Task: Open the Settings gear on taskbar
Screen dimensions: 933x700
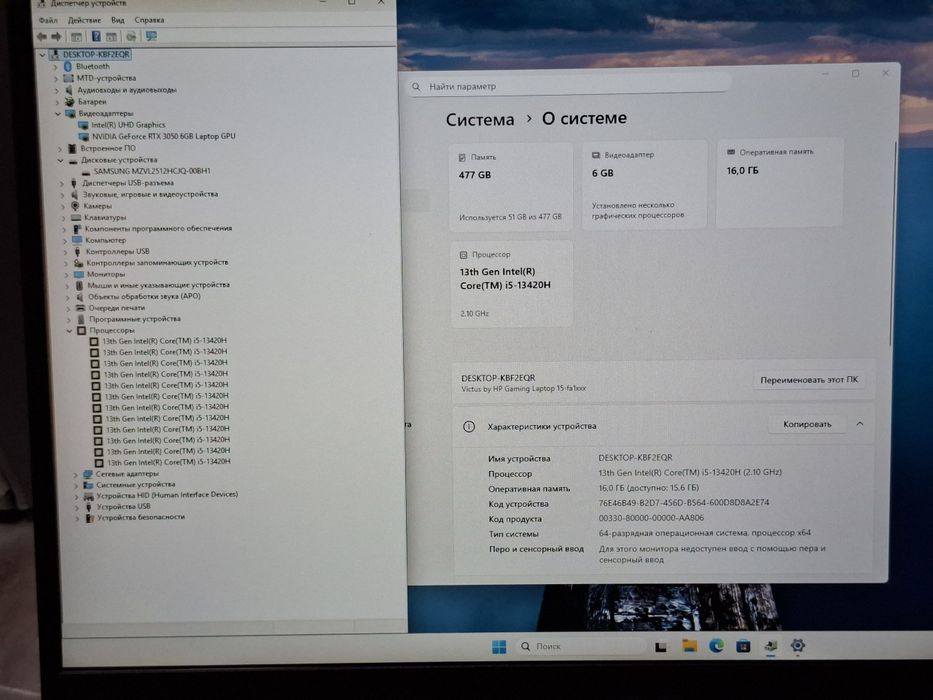Action: tap(797, 645)
